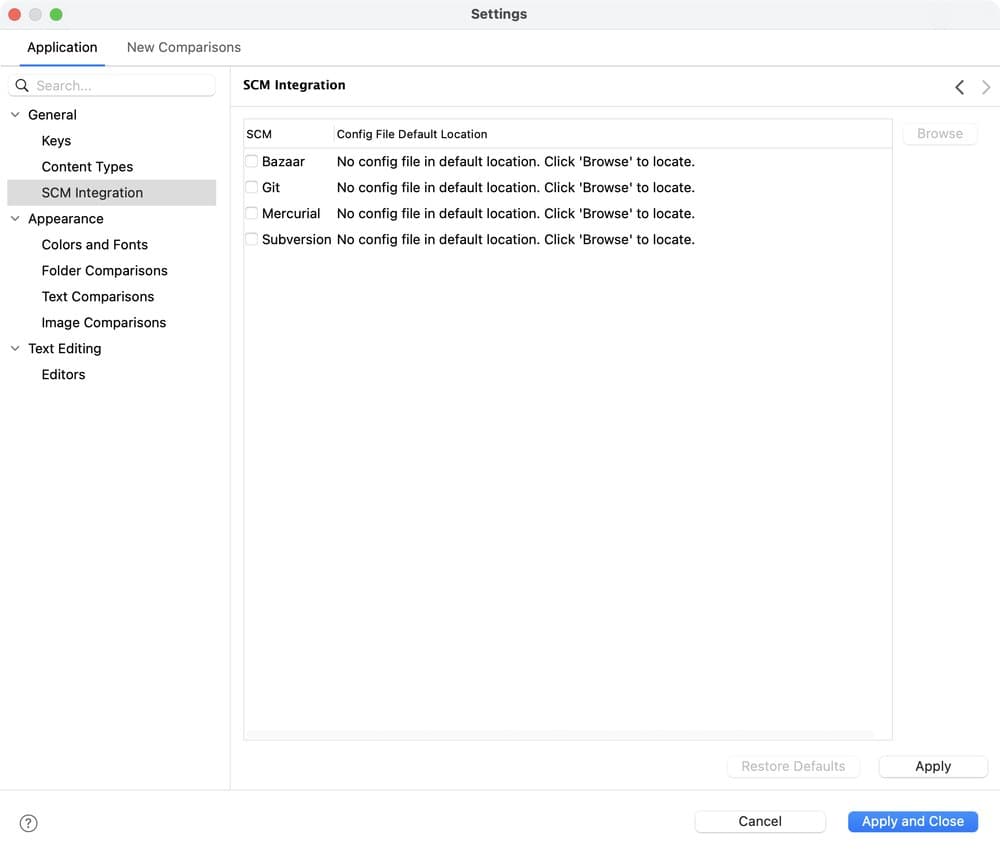Screen dimensions: 1000x854
Task: Click the Mercurial SCM name
Action: point(291,213)
